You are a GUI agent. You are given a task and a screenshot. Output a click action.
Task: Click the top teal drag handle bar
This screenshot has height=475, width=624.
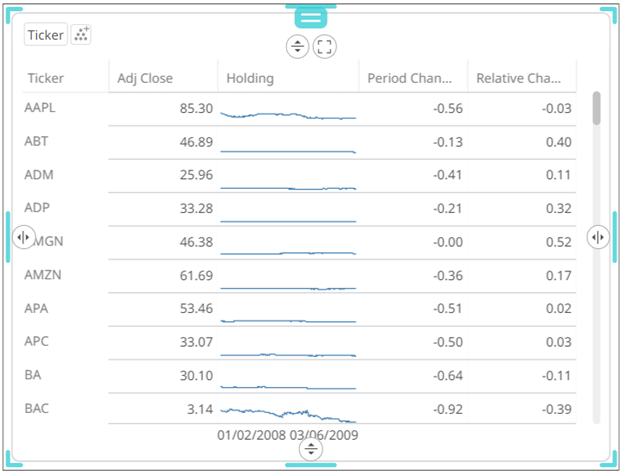[311, 17]
